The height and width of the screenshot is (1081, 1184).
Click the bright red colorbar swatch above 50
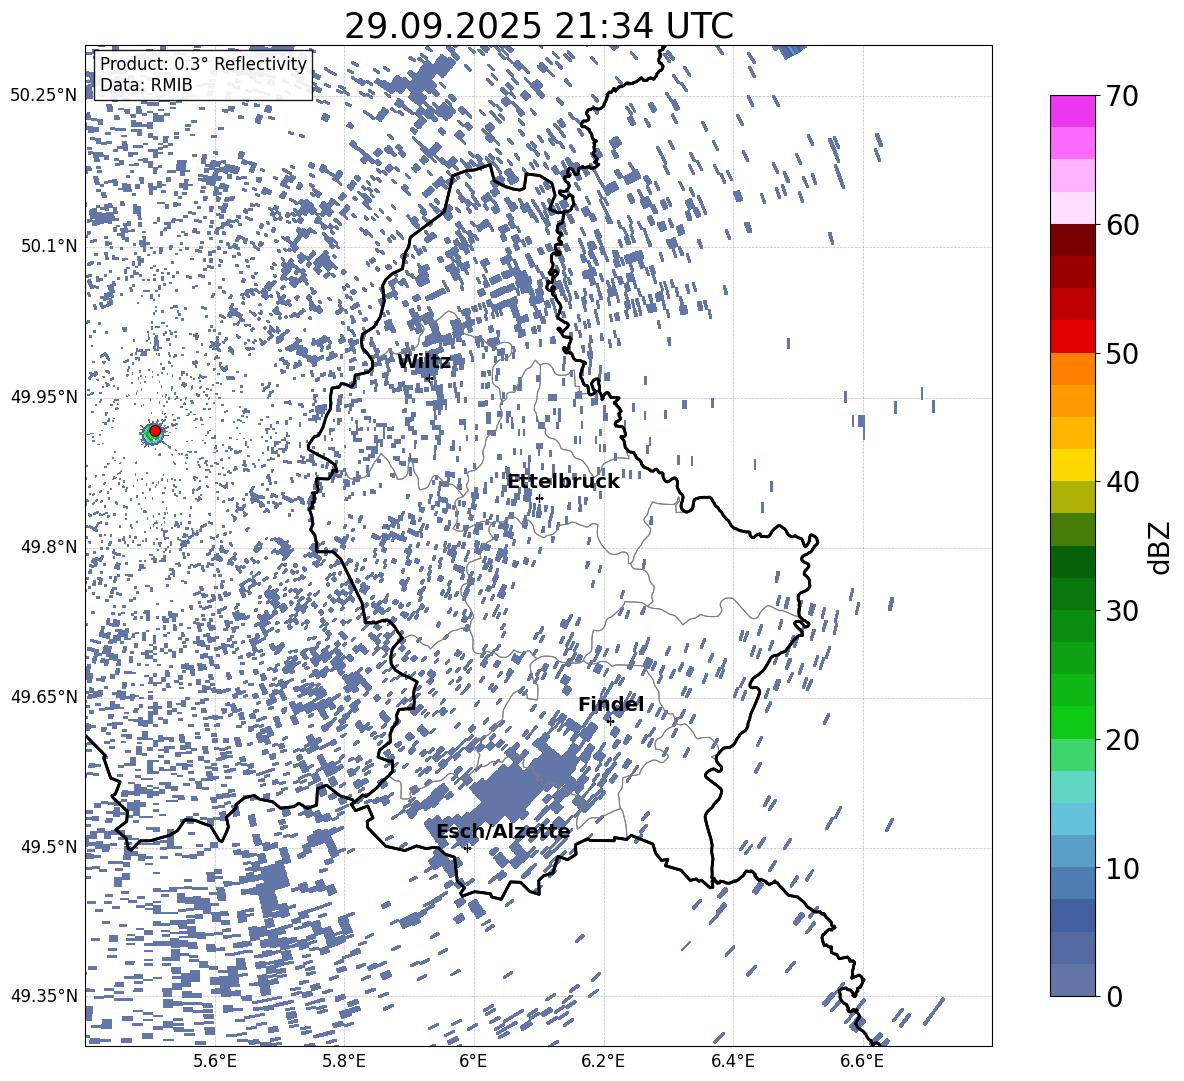1072,337
